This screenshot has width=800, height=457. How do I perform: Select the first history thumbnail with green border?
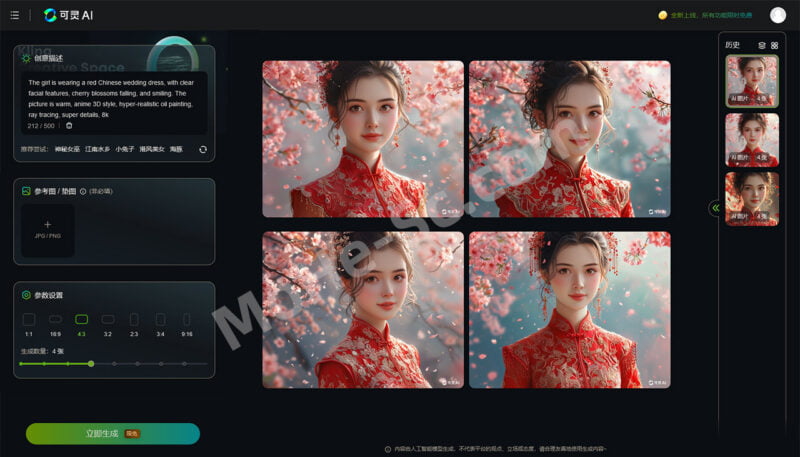752,81
